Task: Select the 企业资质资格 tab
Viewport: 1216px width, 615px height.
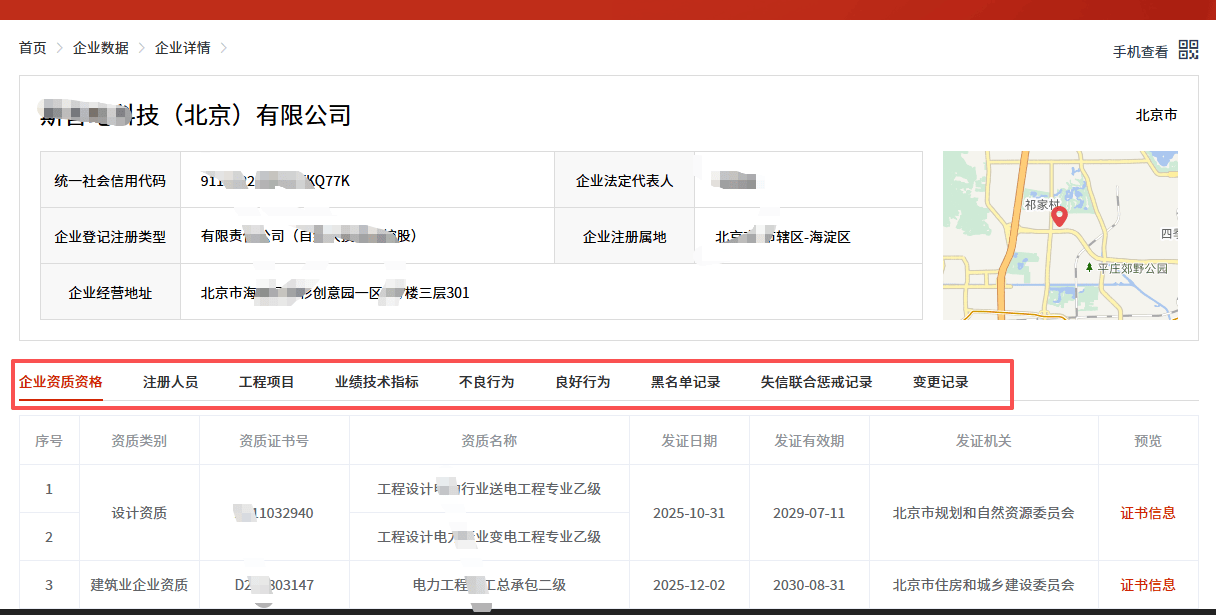Action: tap(61, 382)
